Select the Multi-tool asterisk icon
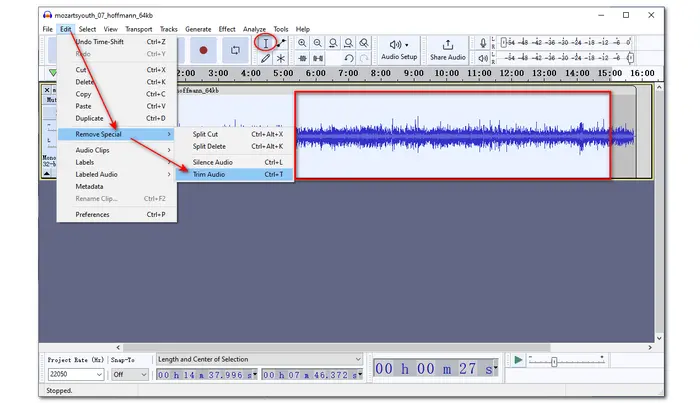The width and height of the screenshot is (700, 403). (280, 59)
